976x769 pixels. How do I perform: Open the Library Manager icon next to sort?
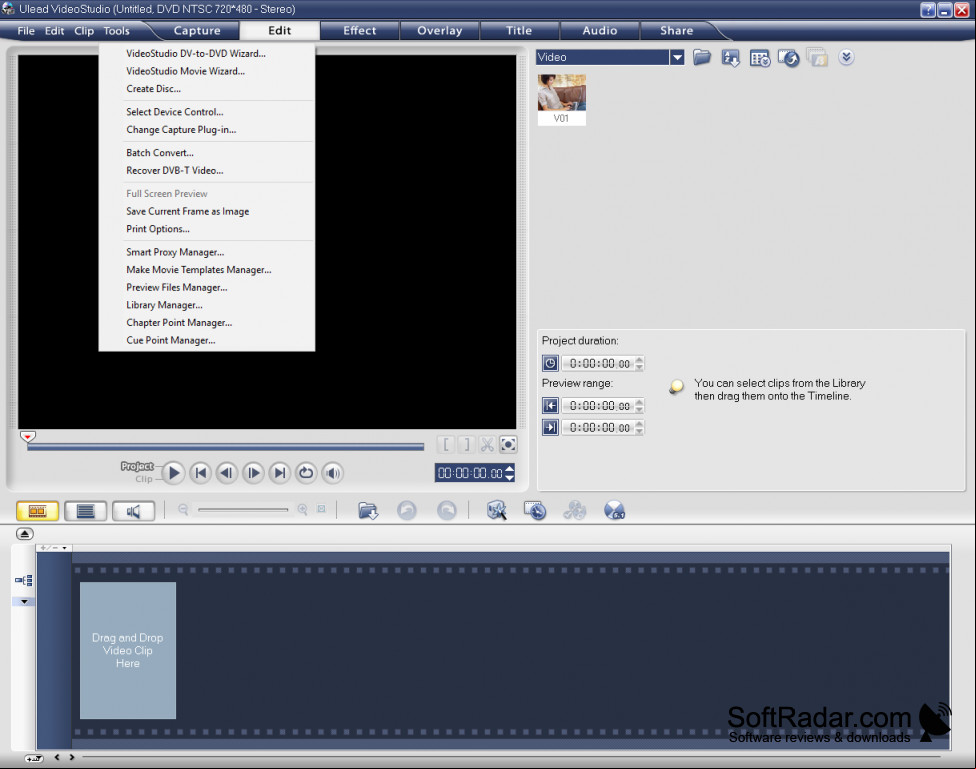[759, 58]
